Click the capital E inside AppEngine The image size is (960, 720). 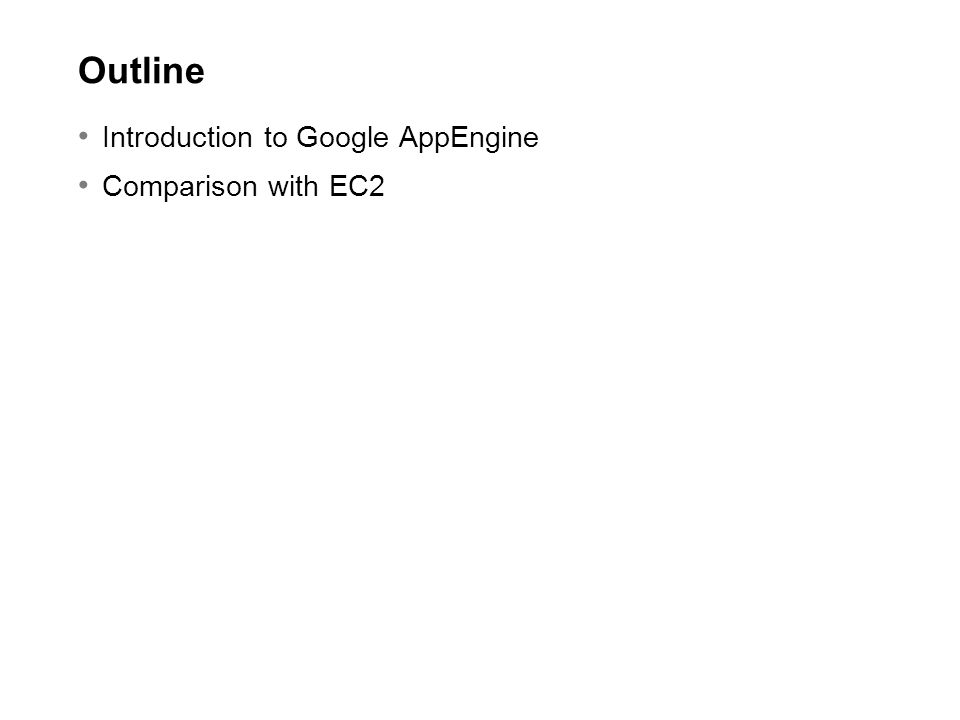459,137
